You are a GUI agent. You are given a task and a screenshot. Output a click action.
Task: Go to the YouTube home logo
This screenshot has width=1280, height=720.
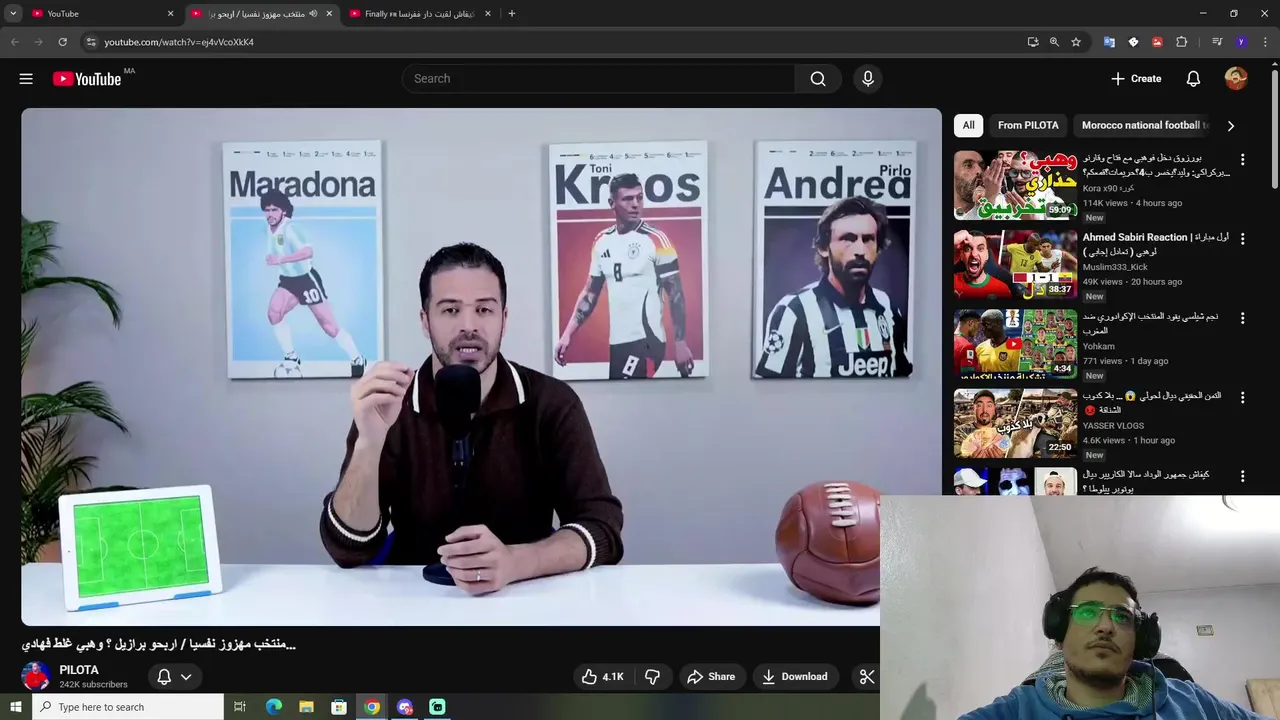(x=87, y=79)
